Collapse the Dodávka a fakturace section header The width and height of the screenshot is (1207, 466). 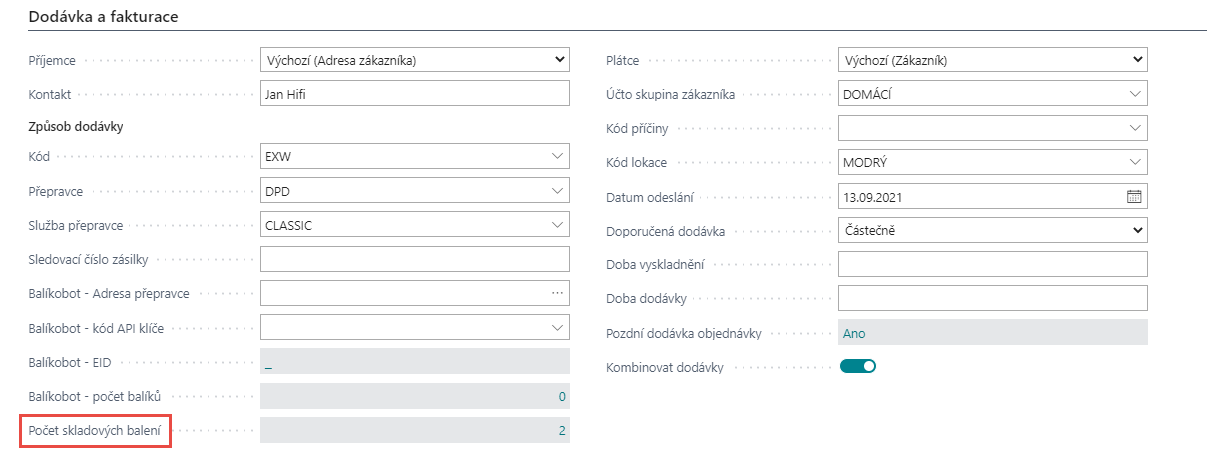click(x=104, y=16)
